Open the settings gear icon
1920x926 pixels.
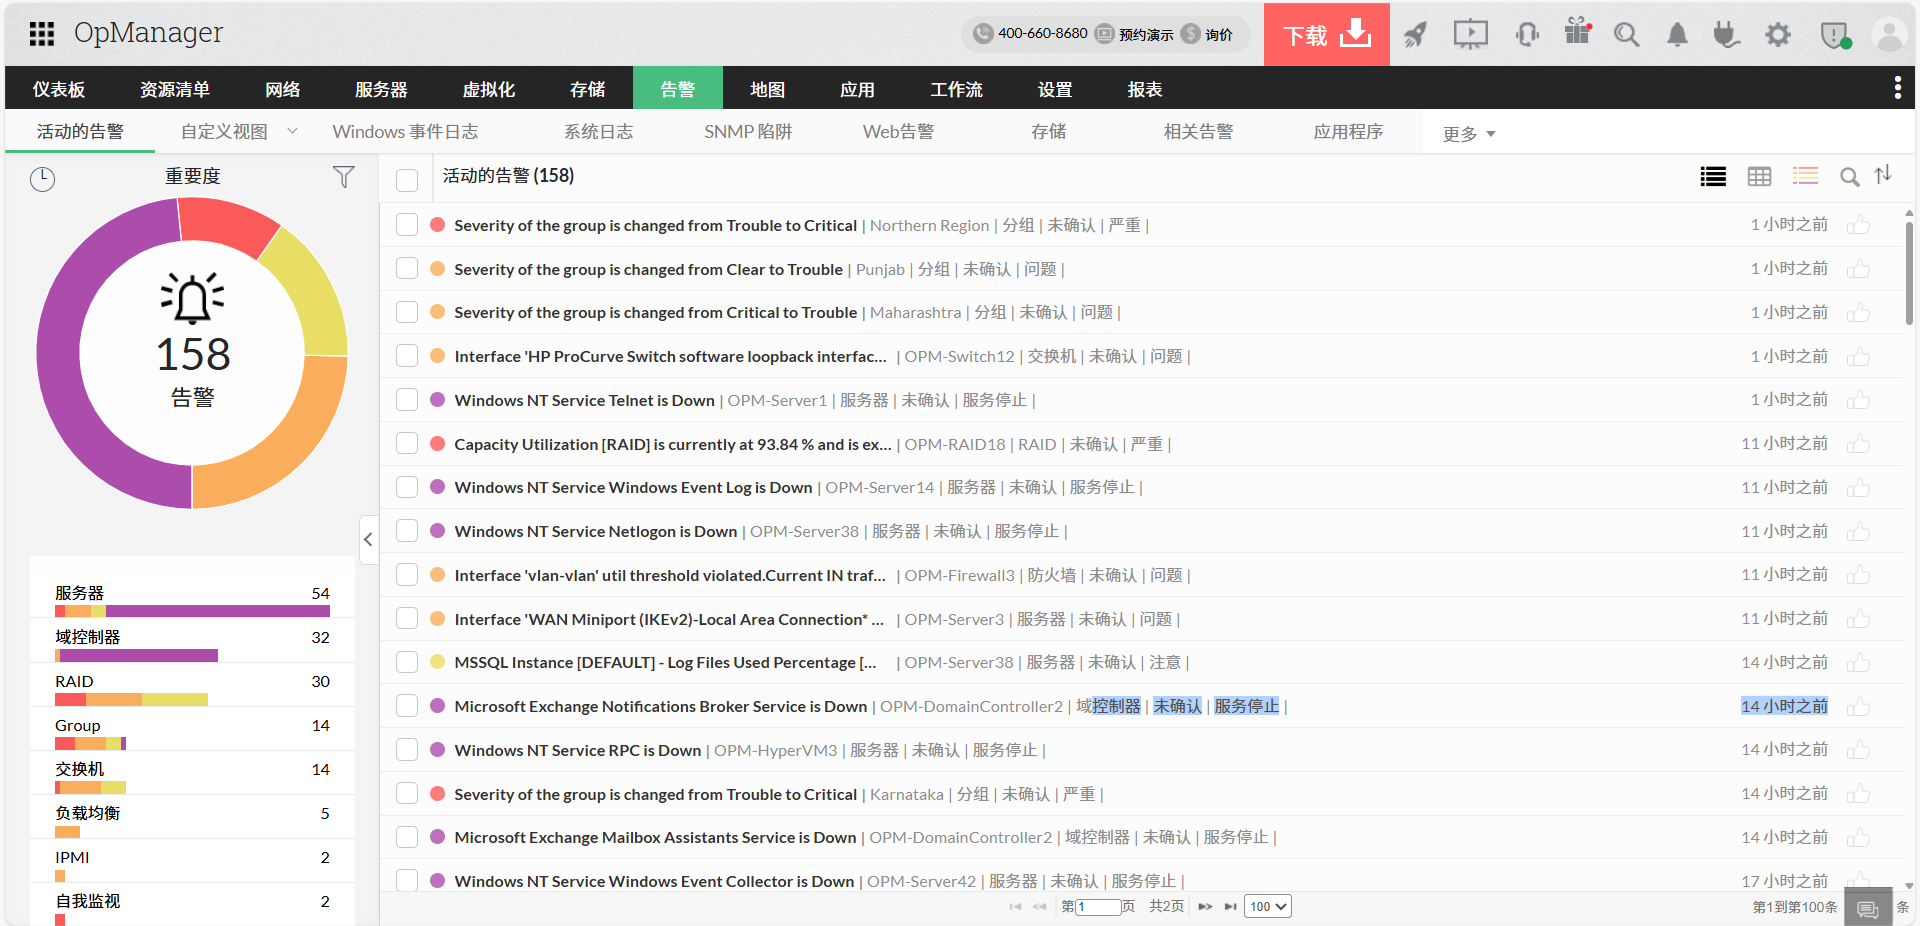pos(1777,35)
